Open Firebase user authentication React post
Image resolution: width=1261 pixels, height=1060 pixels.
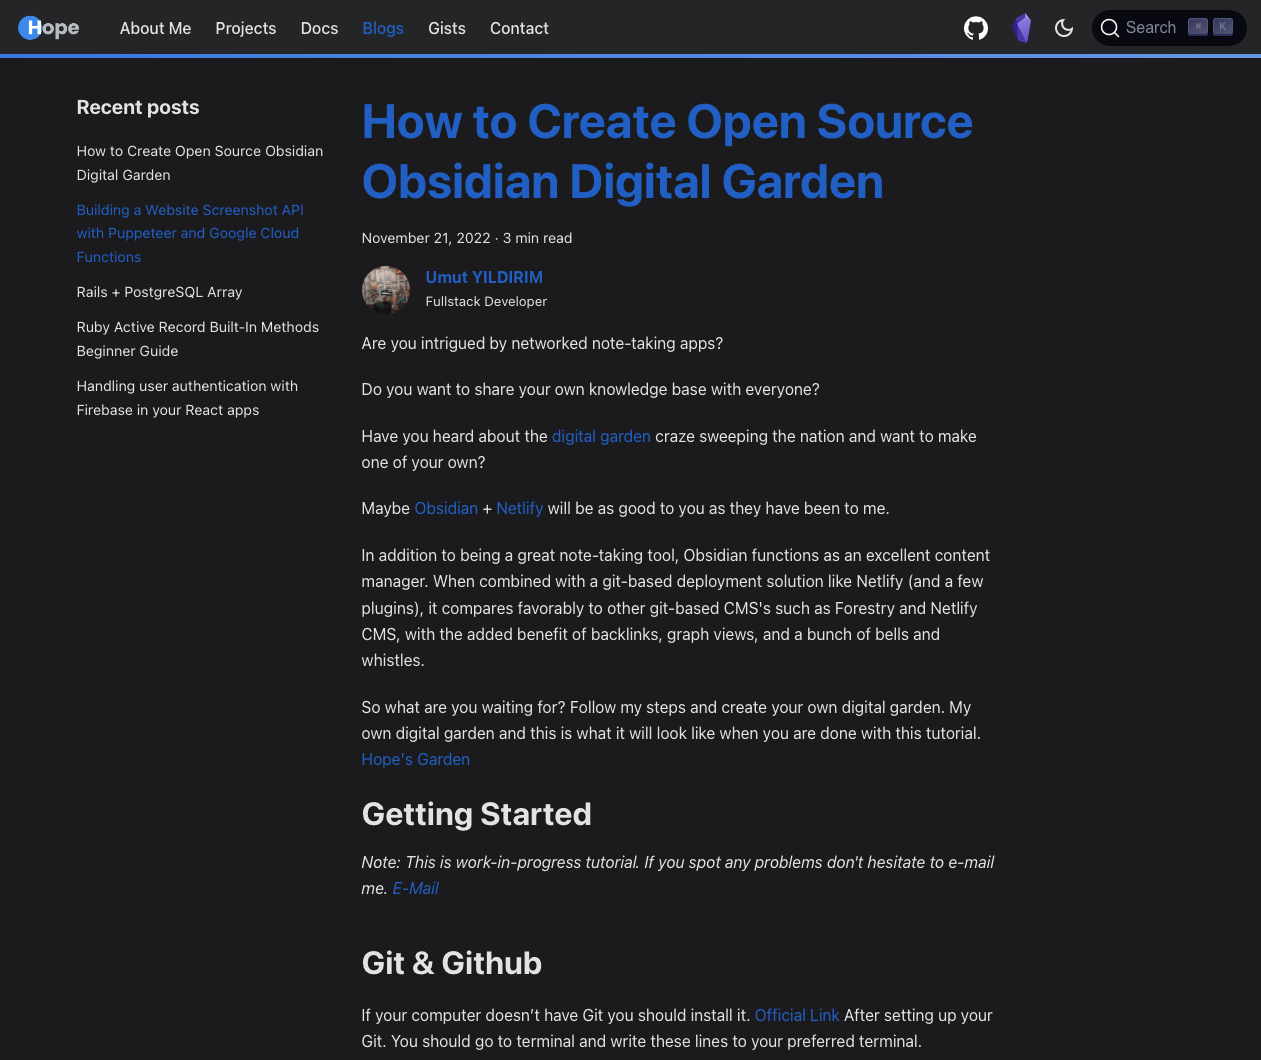tap(187, 398)
